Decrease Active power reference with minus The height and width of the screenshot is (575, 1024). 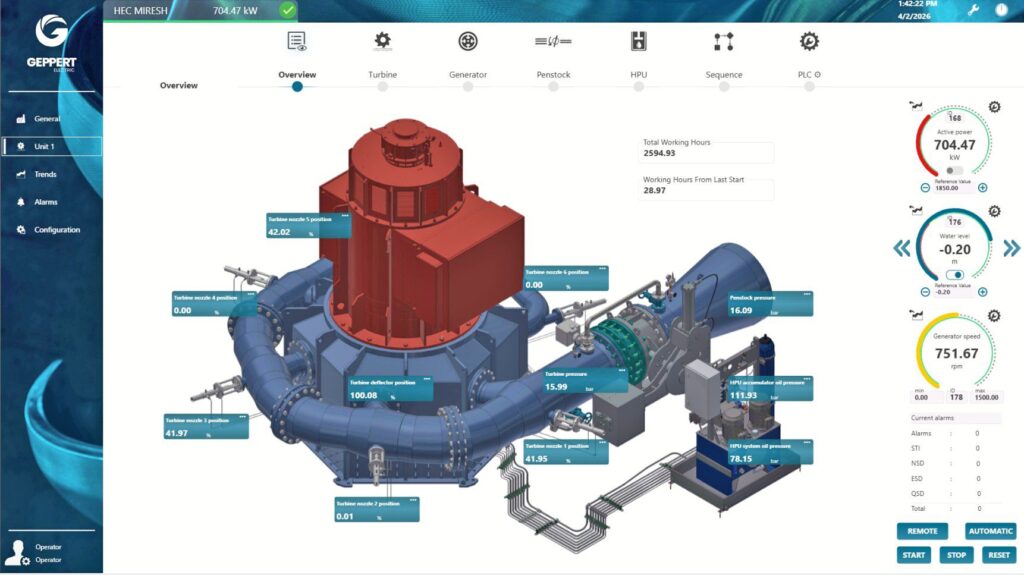pos(925,188)
